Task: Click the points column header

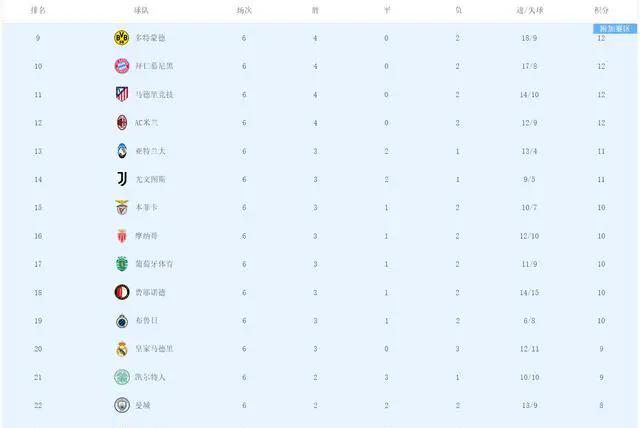Action: click(x=601, y=10)
